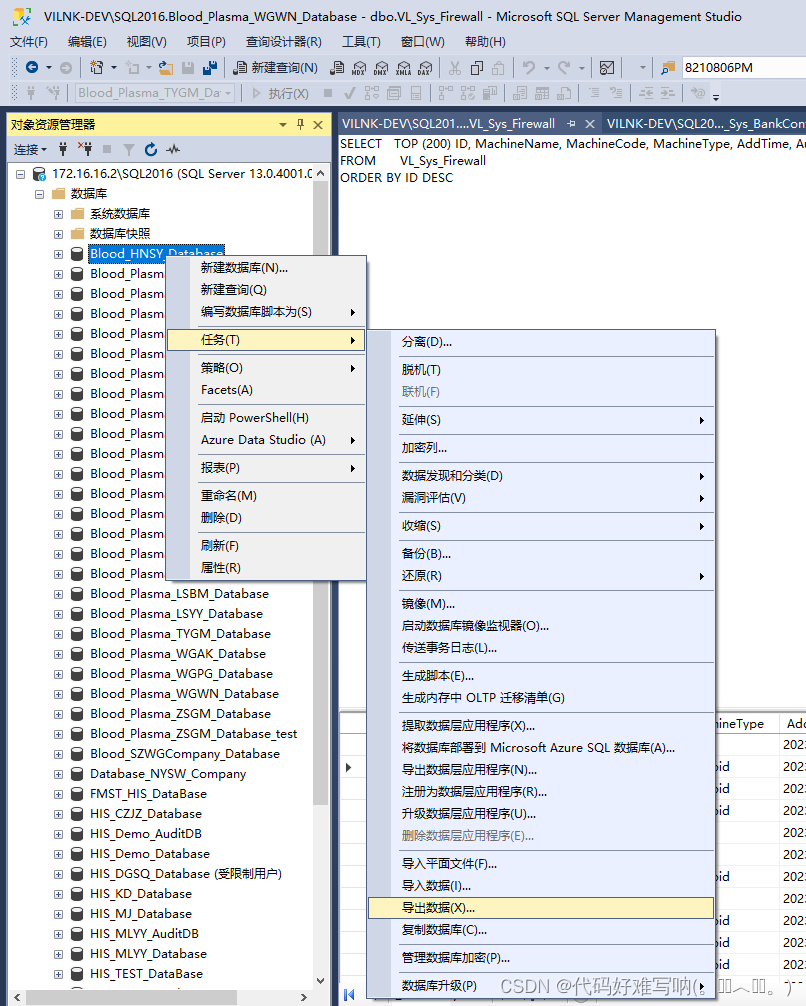Close the Object Explorer panel

(318, 124)
